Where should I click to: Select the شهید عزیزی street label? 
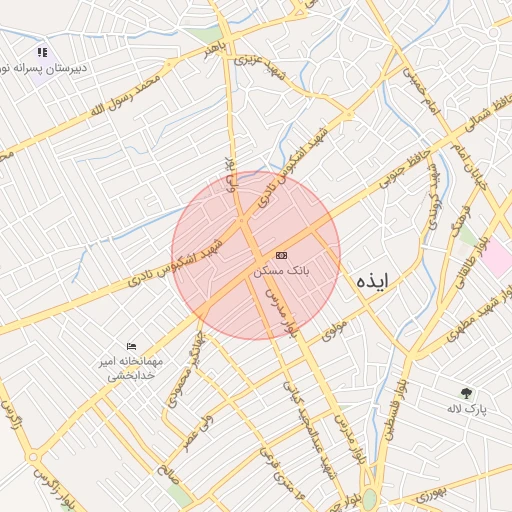260,67
